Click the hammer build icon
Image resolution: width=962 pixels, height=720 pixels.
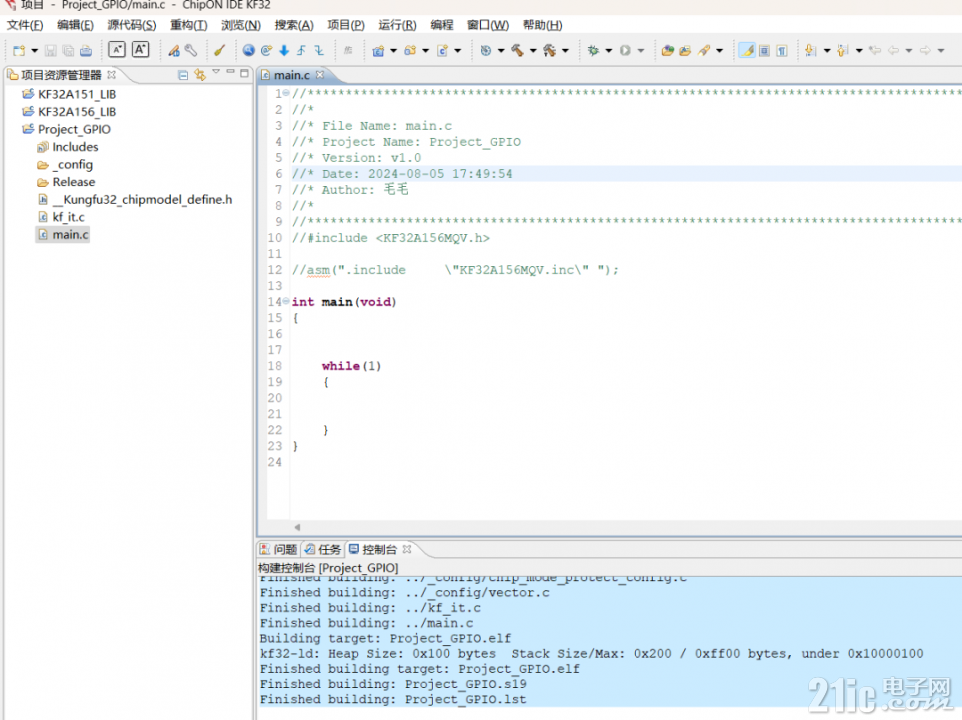click(x=518, y=50)
